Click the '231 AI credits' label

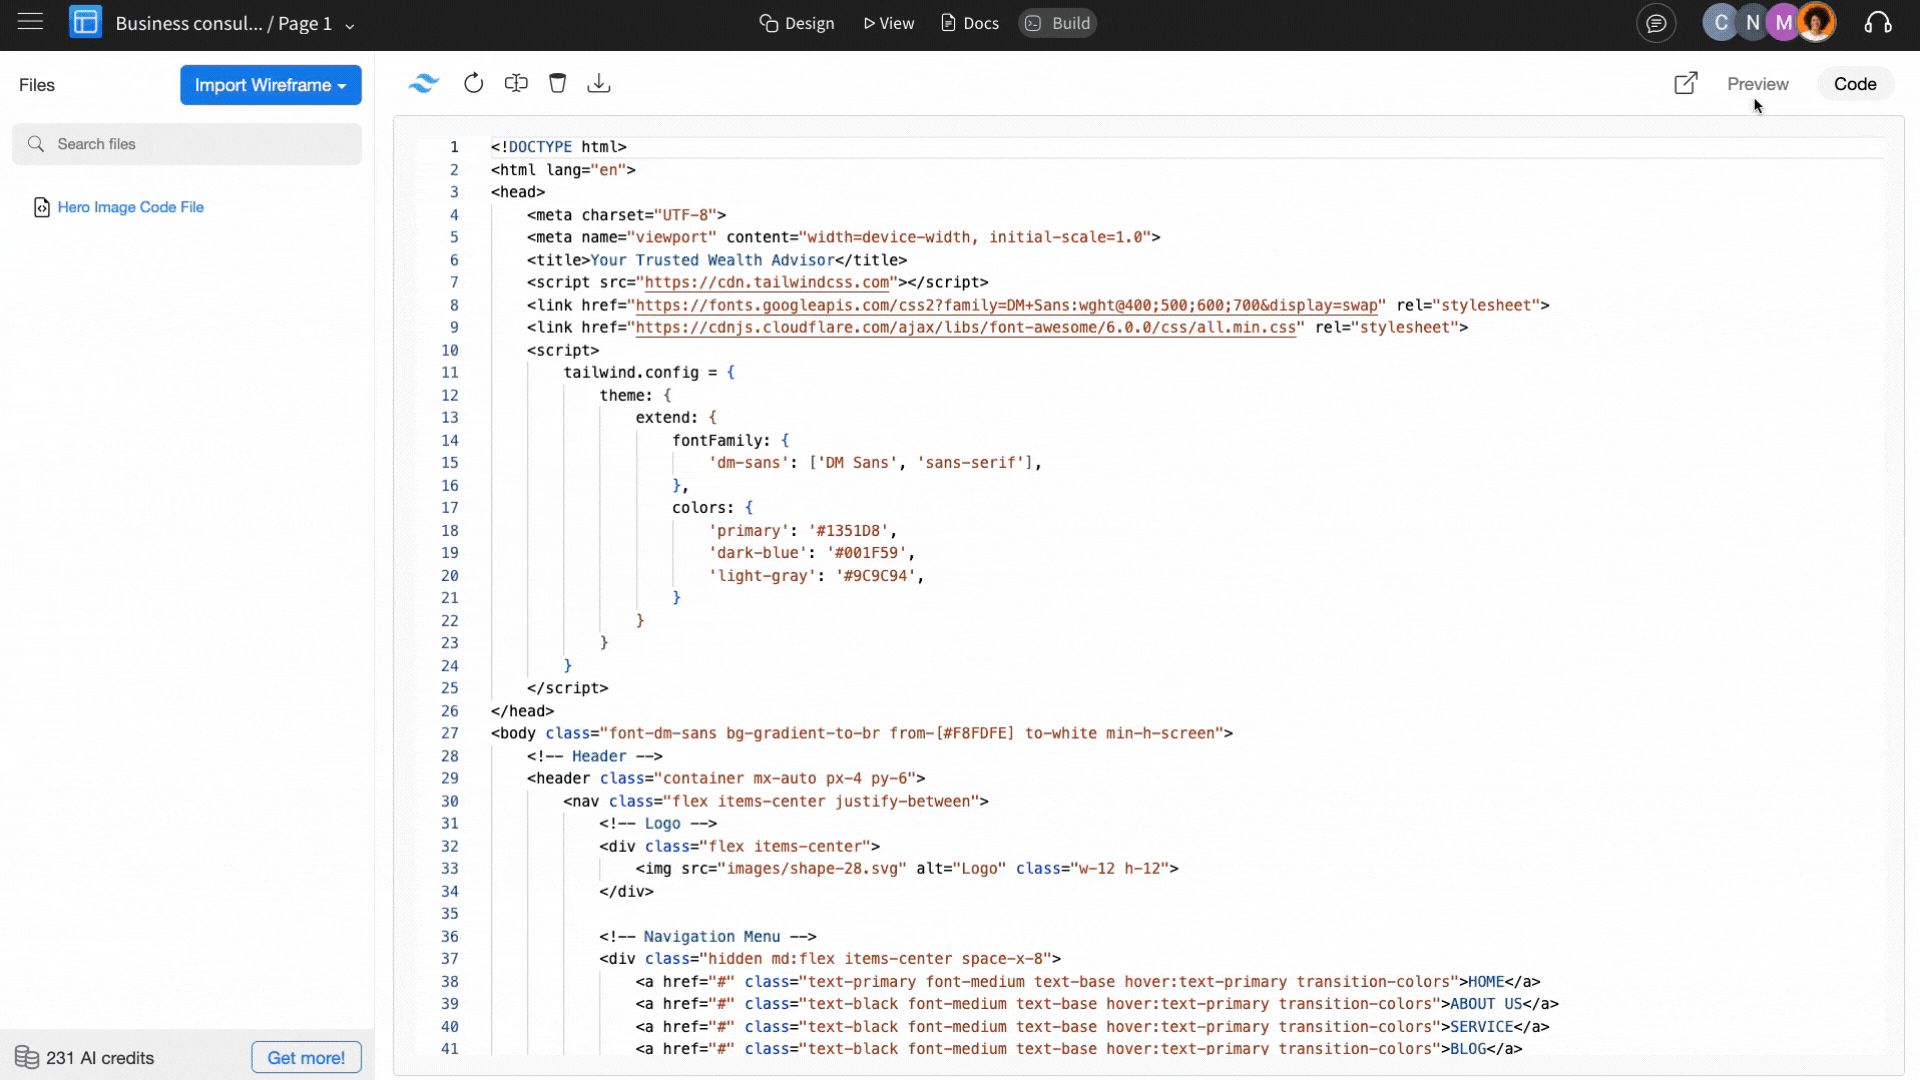point(100,1058)
